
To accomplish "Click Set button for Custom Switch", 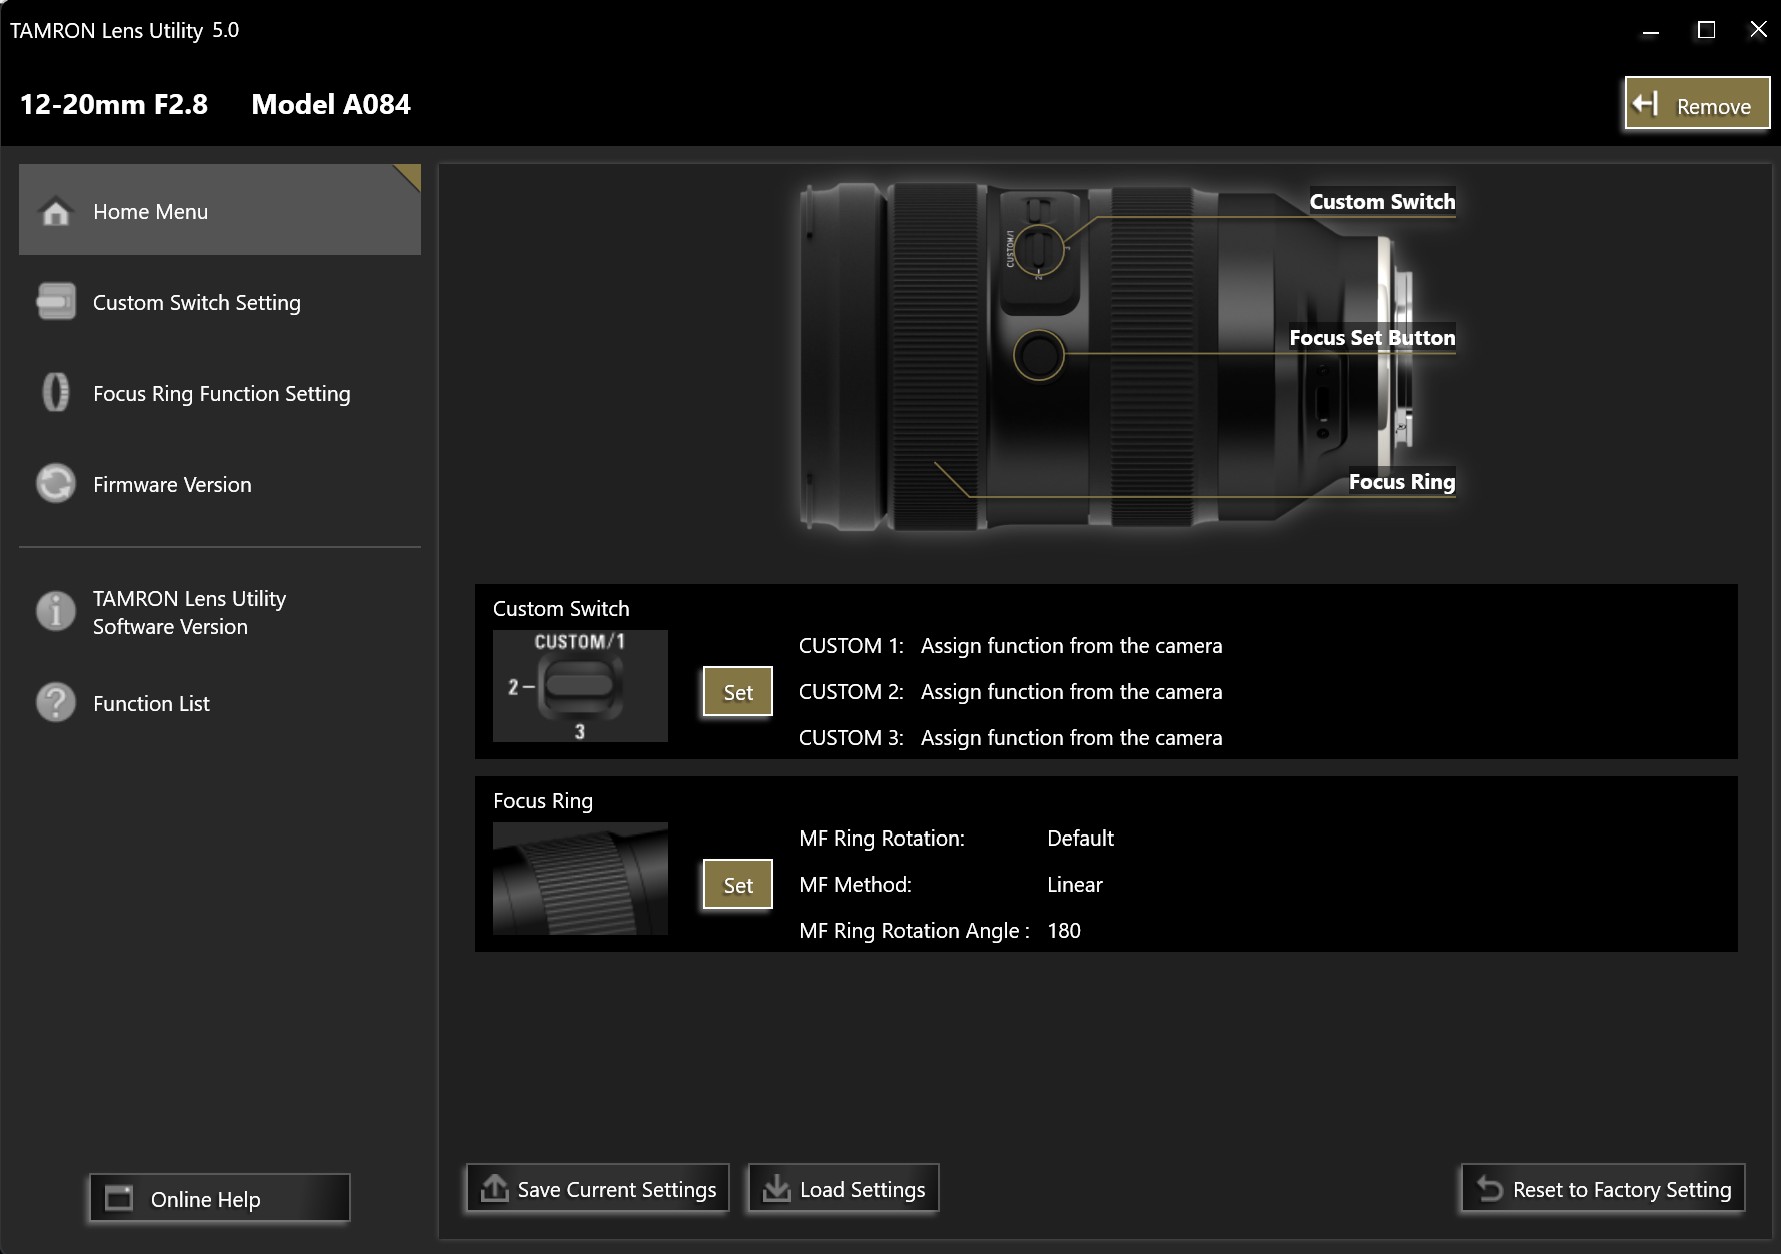I will [x=738, y=692].
